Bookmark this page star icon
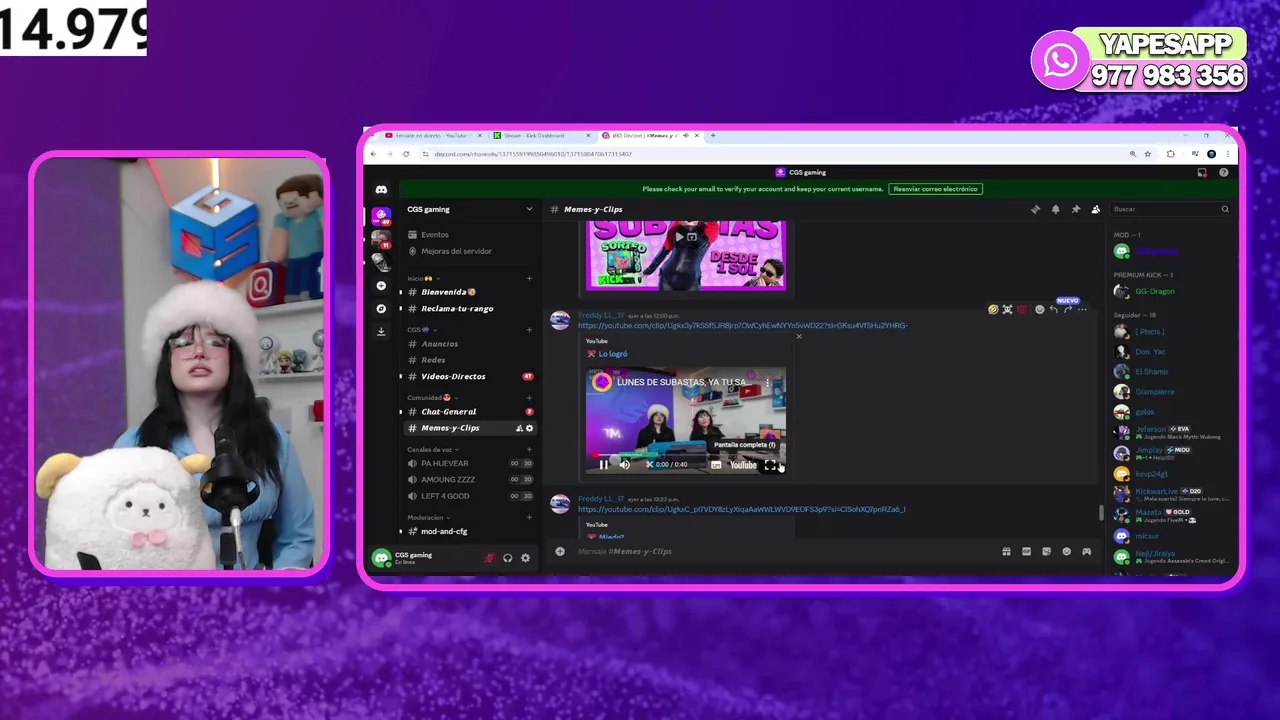 coord(1147,154)
